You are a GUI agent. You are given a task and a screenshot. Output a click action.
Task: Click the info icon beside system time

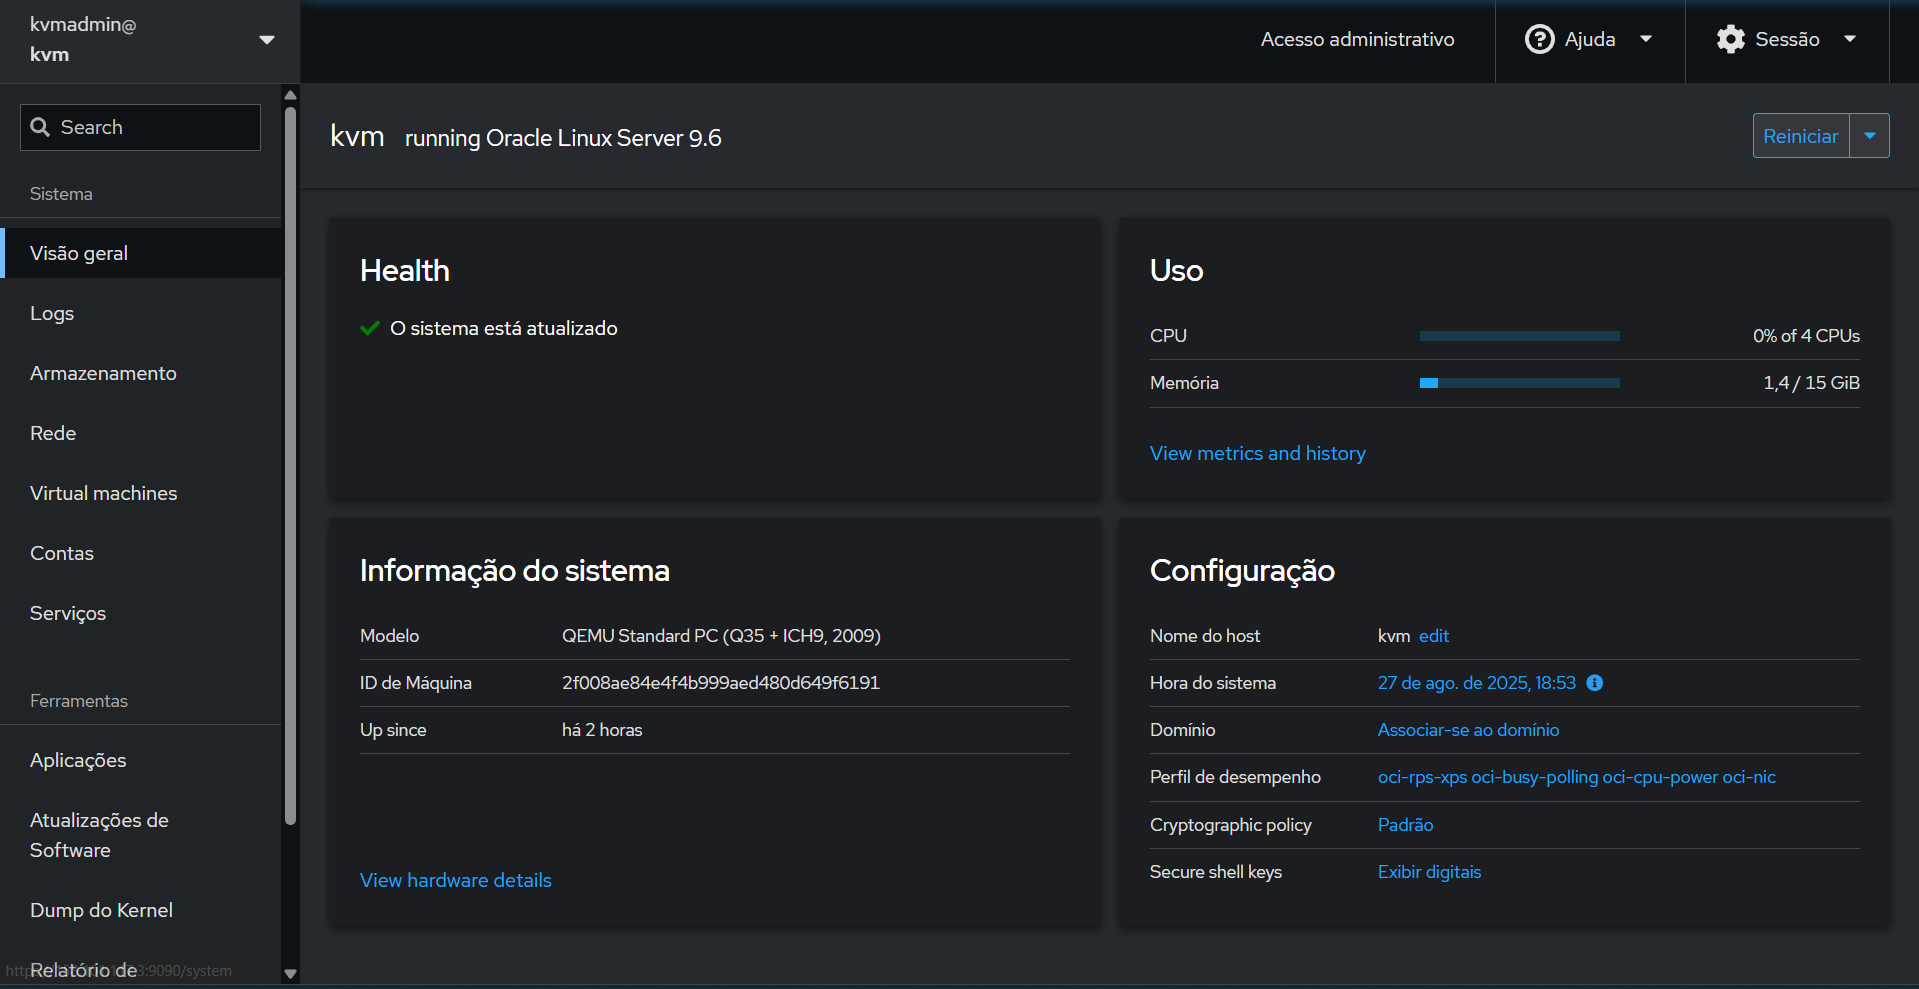pyautogui.click(x=1595, y=683)
